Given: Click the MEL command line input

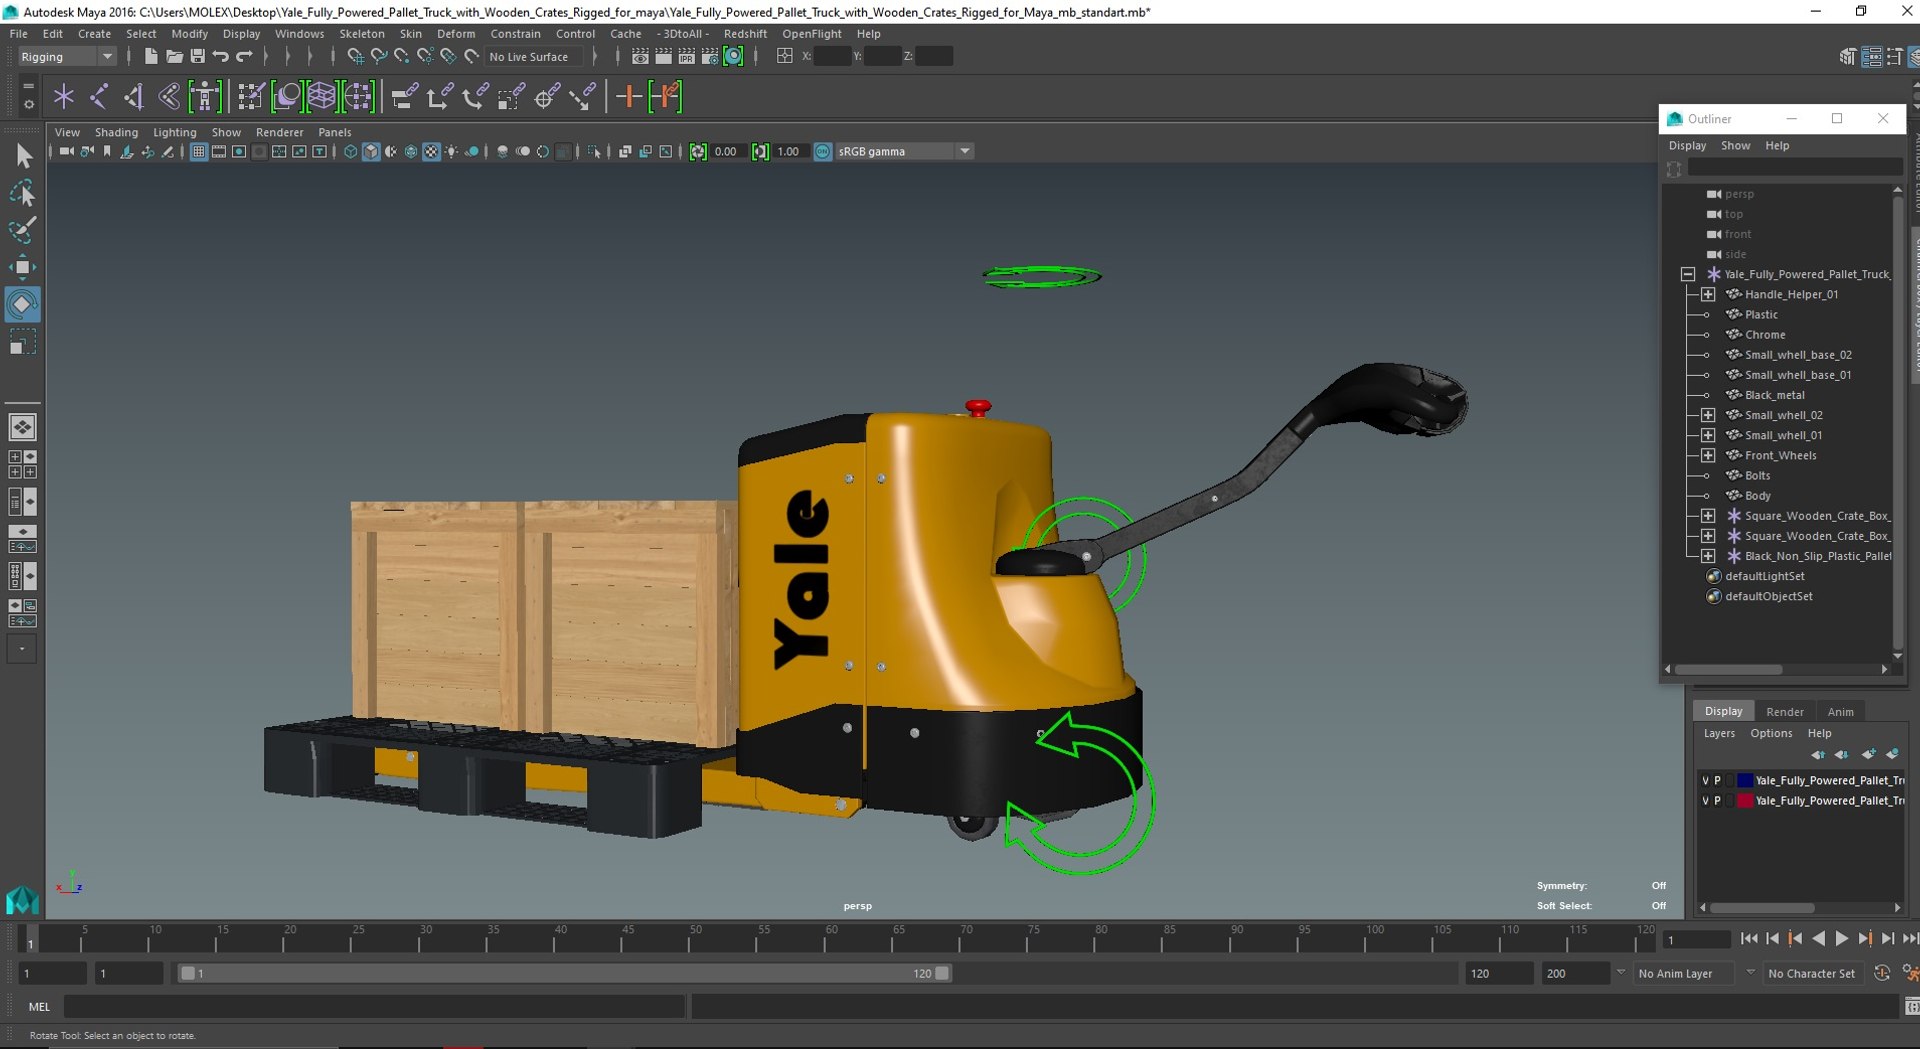Looking at the screenshot, I should coord(375,1007).
